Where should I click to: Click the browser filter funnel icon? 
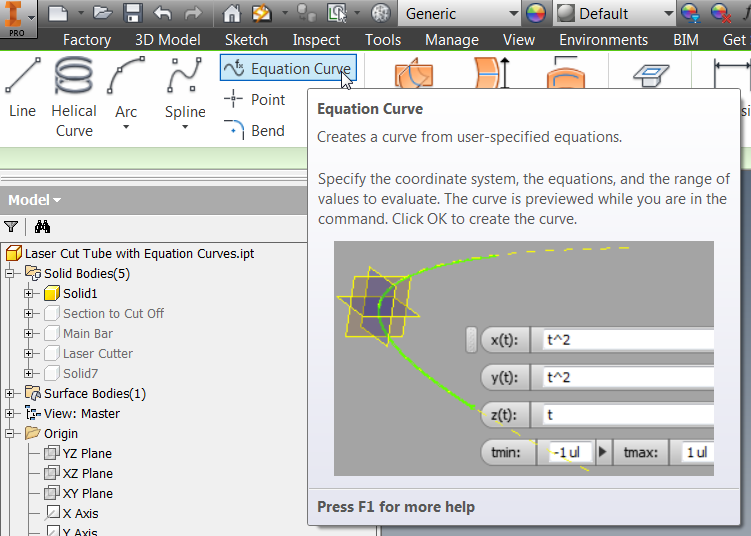click(x=11, y=227)
